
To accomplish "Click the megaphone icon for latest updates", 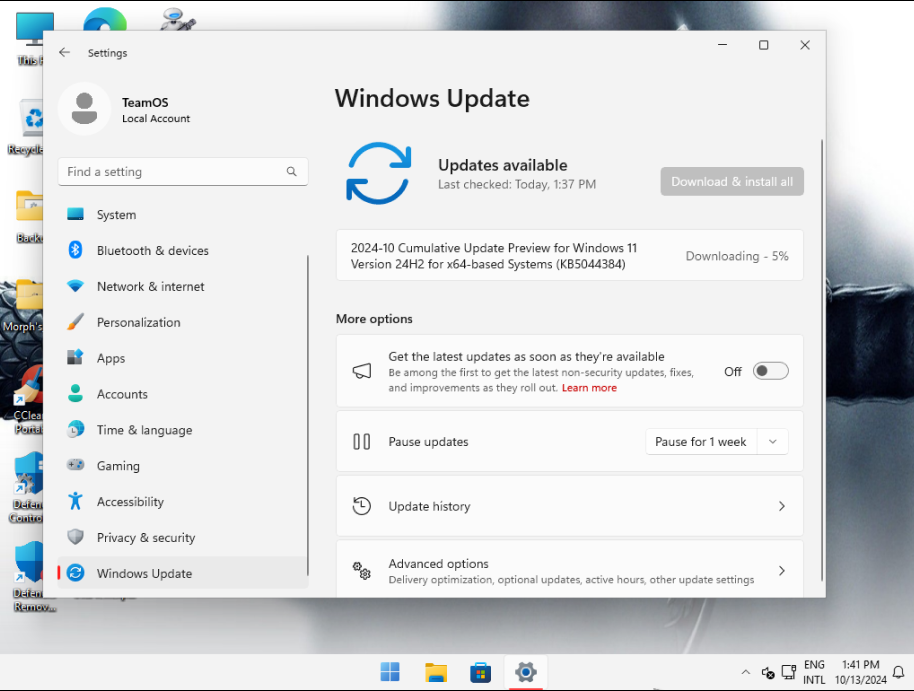I will [362, 371].
